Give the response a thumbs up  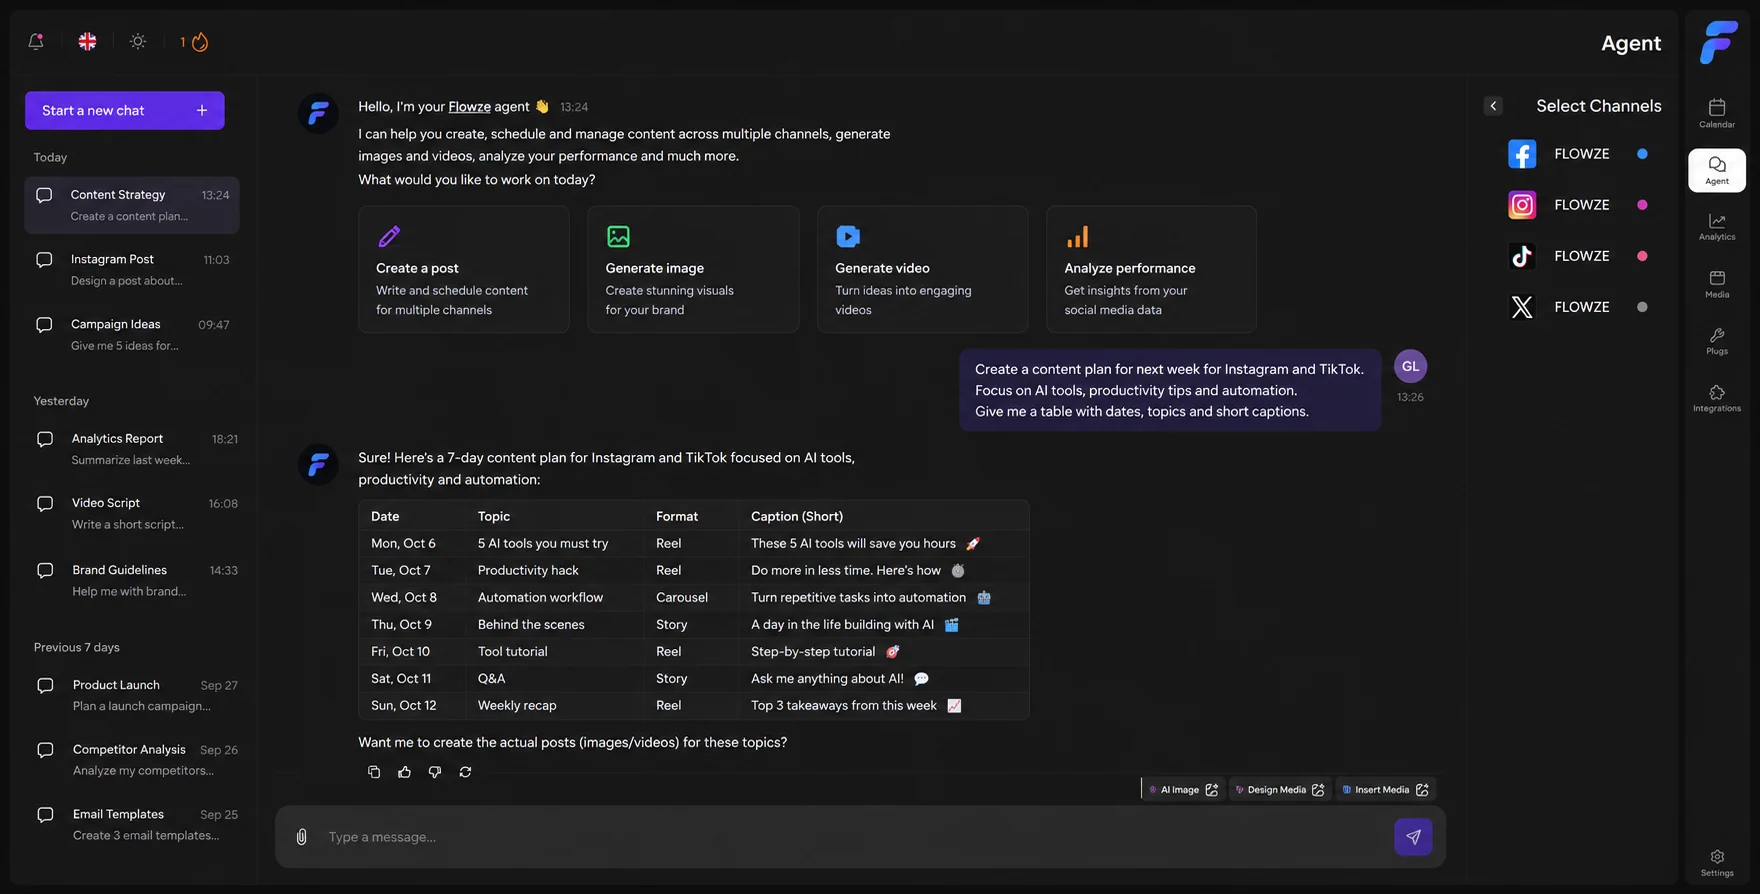tap(404, 772)
